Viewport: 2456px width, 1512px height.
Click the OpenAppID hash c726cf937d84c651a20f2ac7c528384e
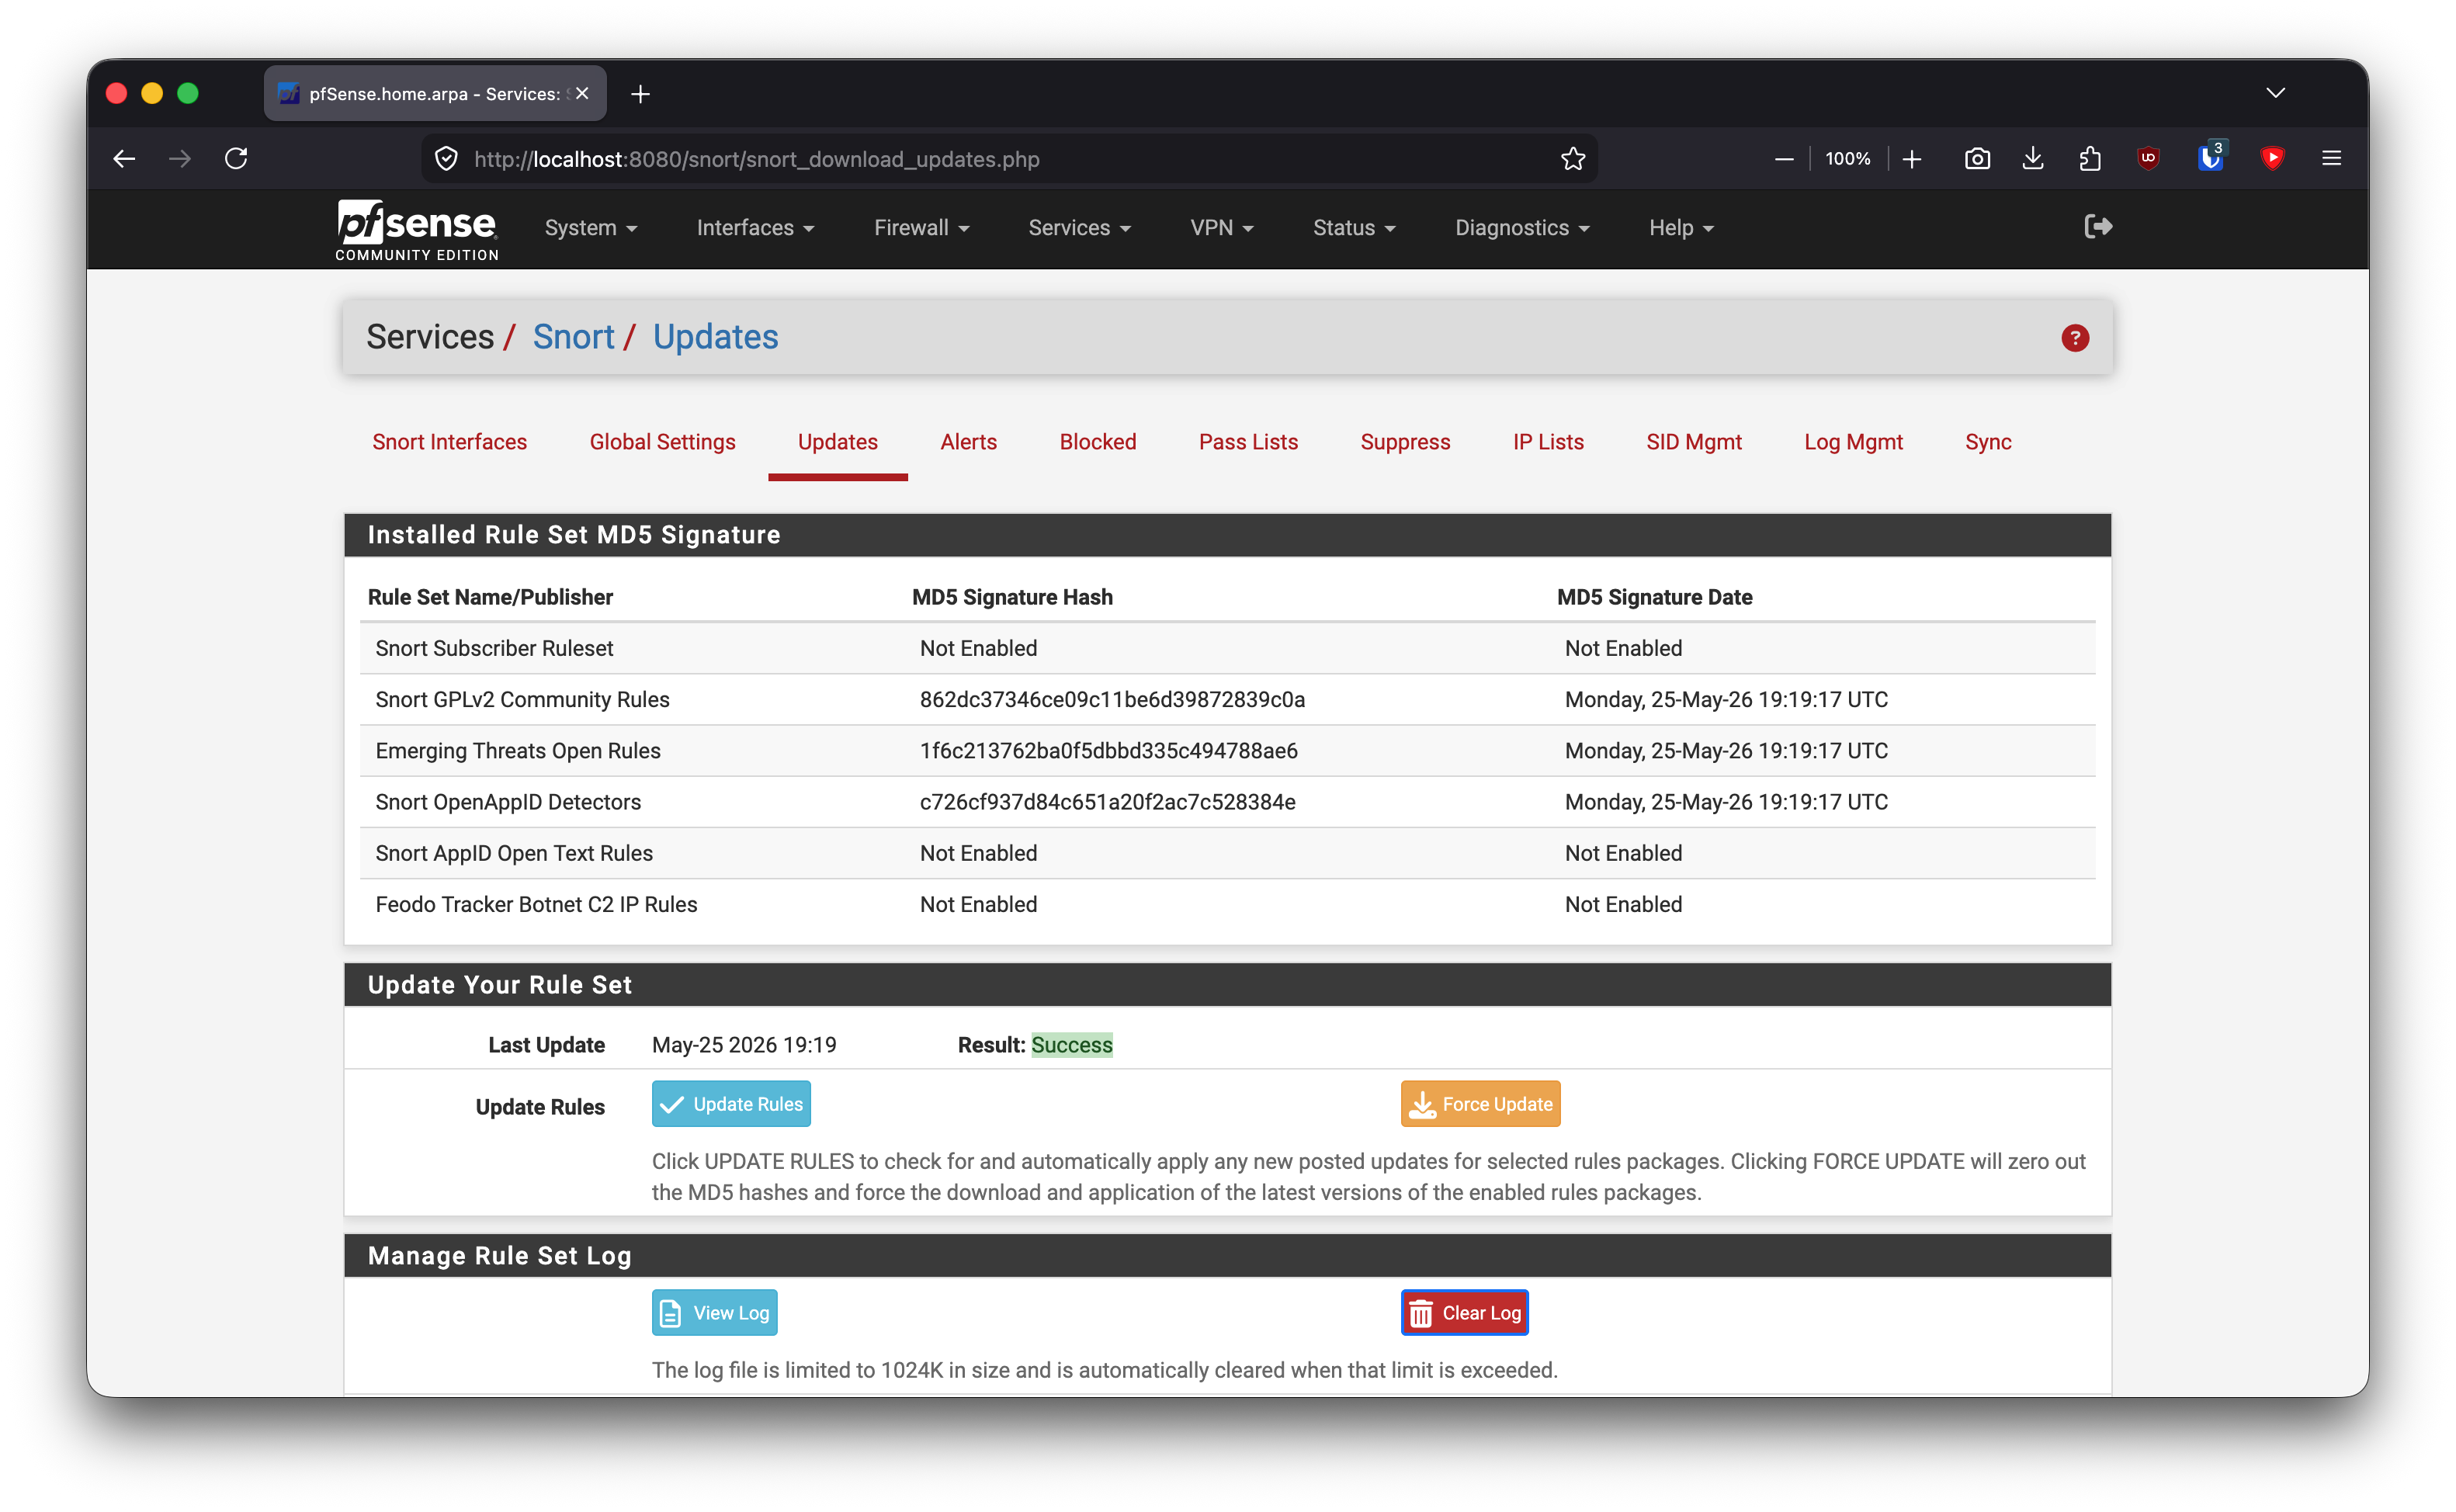(1108, 802)
